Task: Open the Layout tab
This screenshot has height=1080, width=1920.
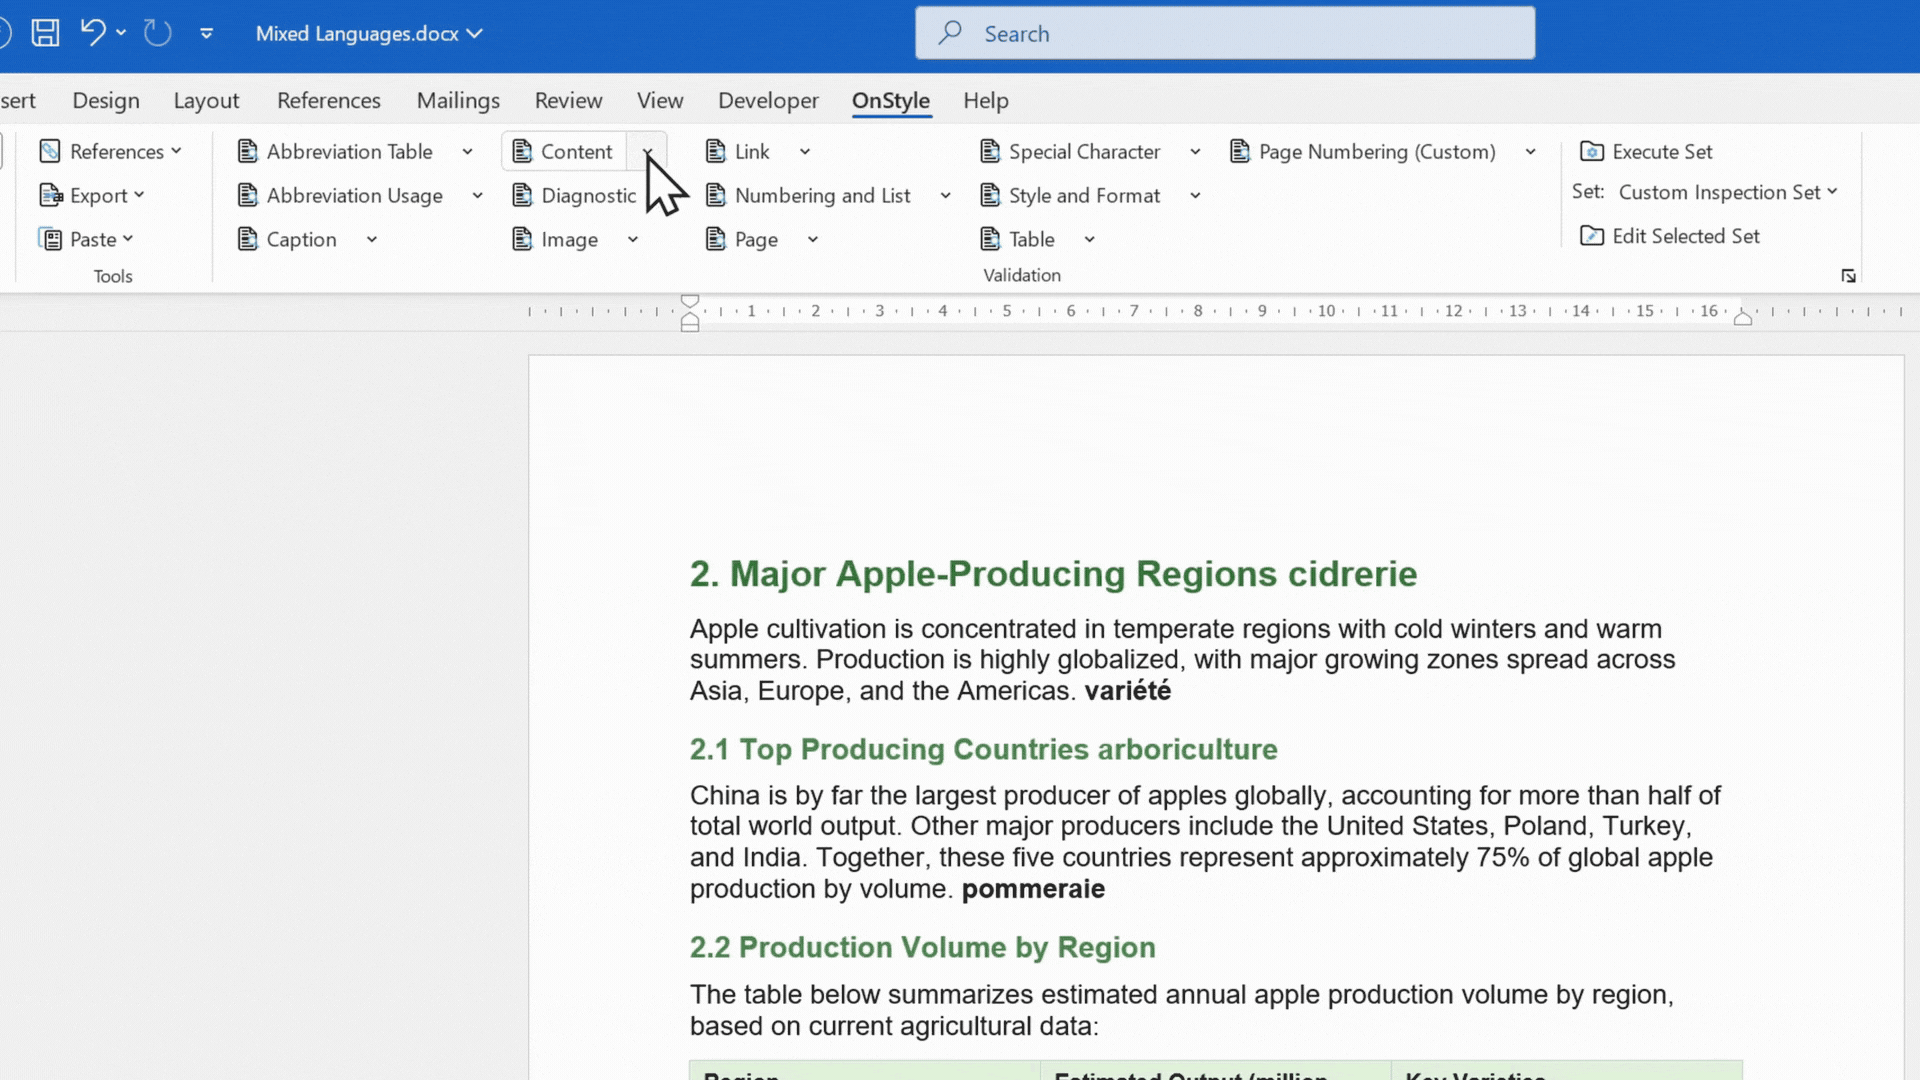Action: click(x=206, y=100)
